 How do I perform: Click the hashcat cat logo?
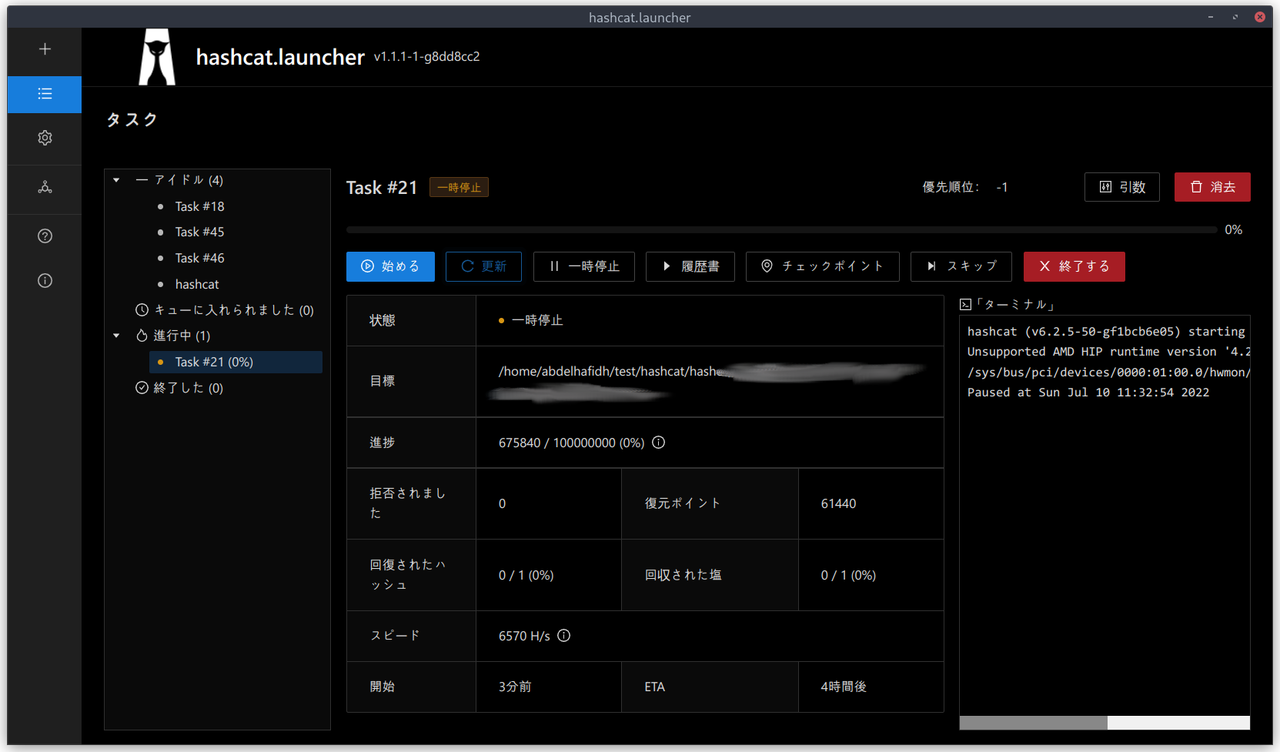click(158, 56)
